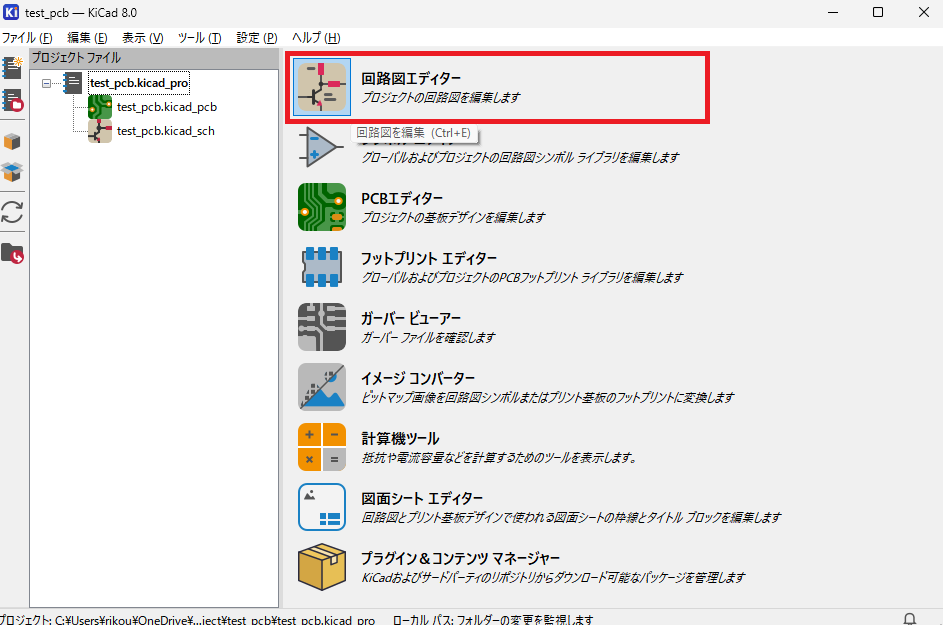
Task: Click the unarchive project icon
Action: pyautogui.click(x=12, y=172)
